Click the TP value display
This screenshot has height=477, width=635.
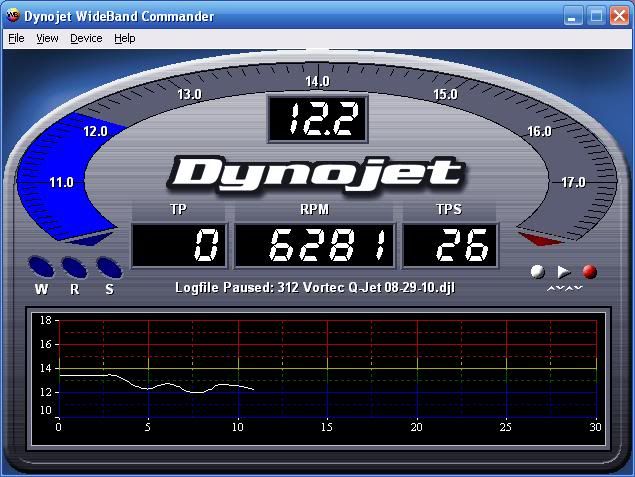click(x=179, y=245)
